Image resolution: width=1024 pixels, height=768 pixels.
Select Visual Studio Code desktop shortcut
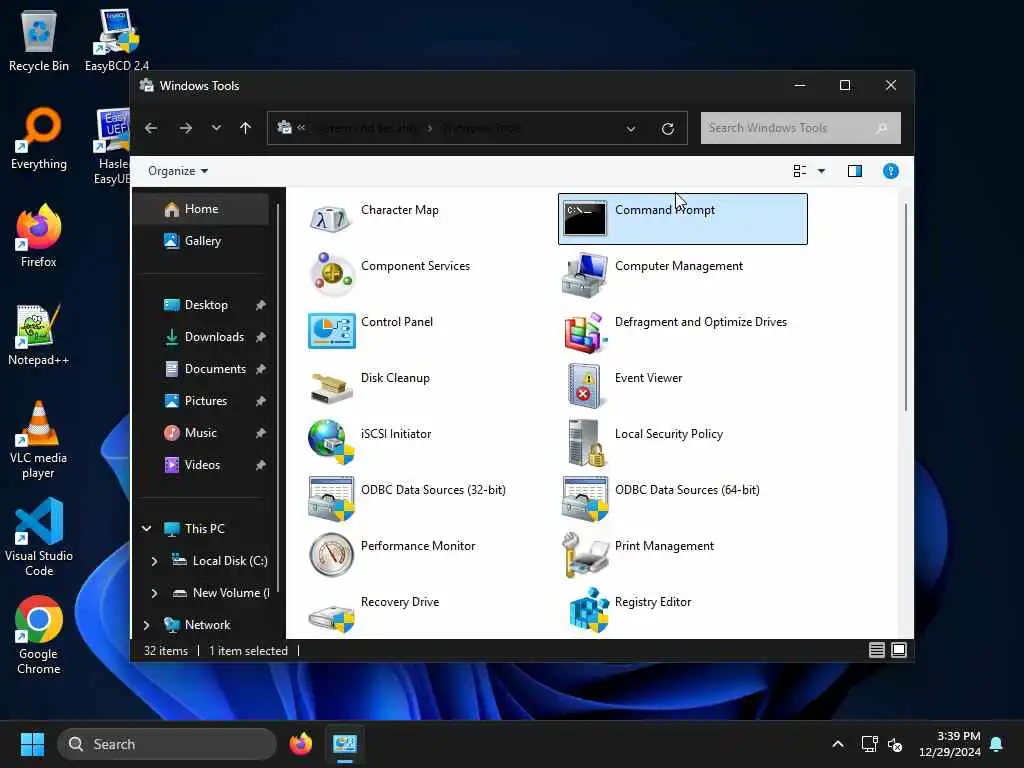click(x=39, y=537)
